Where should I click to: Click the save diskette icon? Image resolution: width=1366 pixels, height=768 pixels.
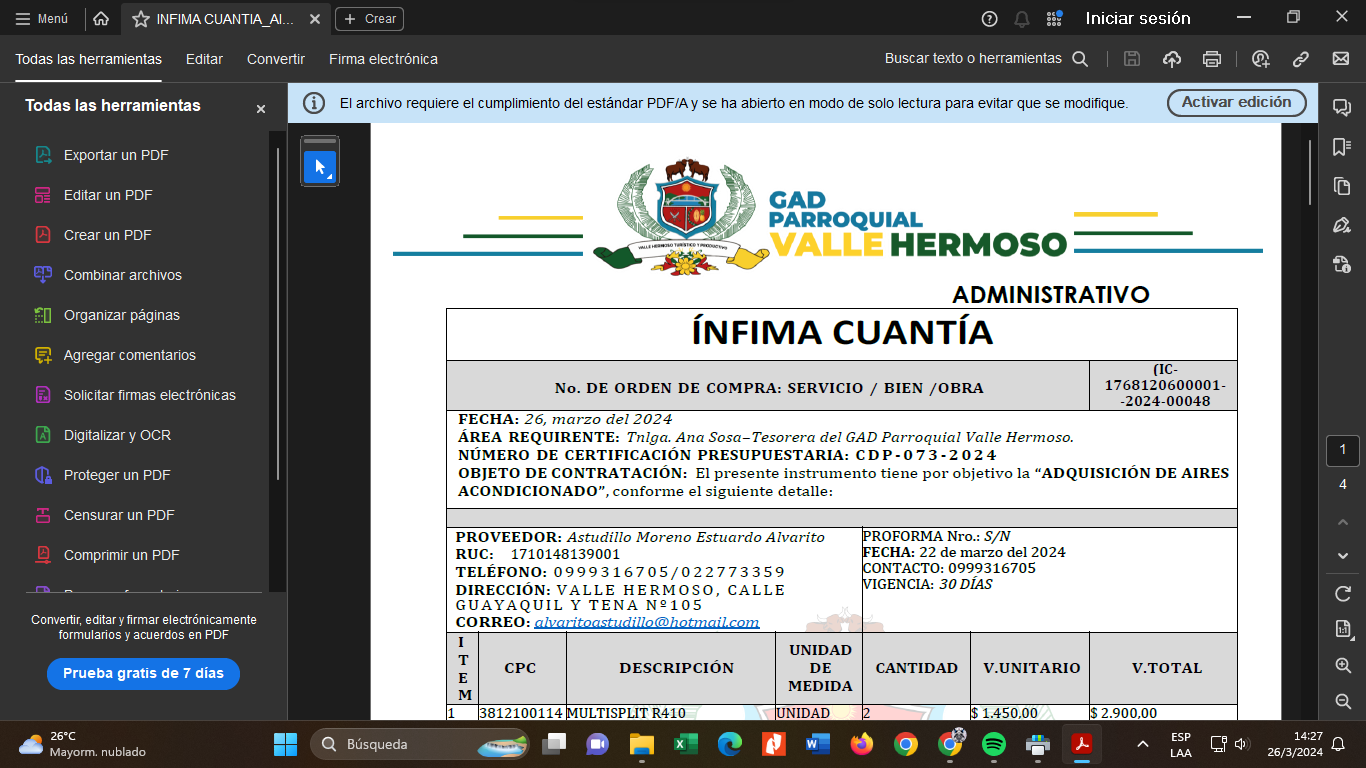pyautogui.click(x=1132, y=59)
